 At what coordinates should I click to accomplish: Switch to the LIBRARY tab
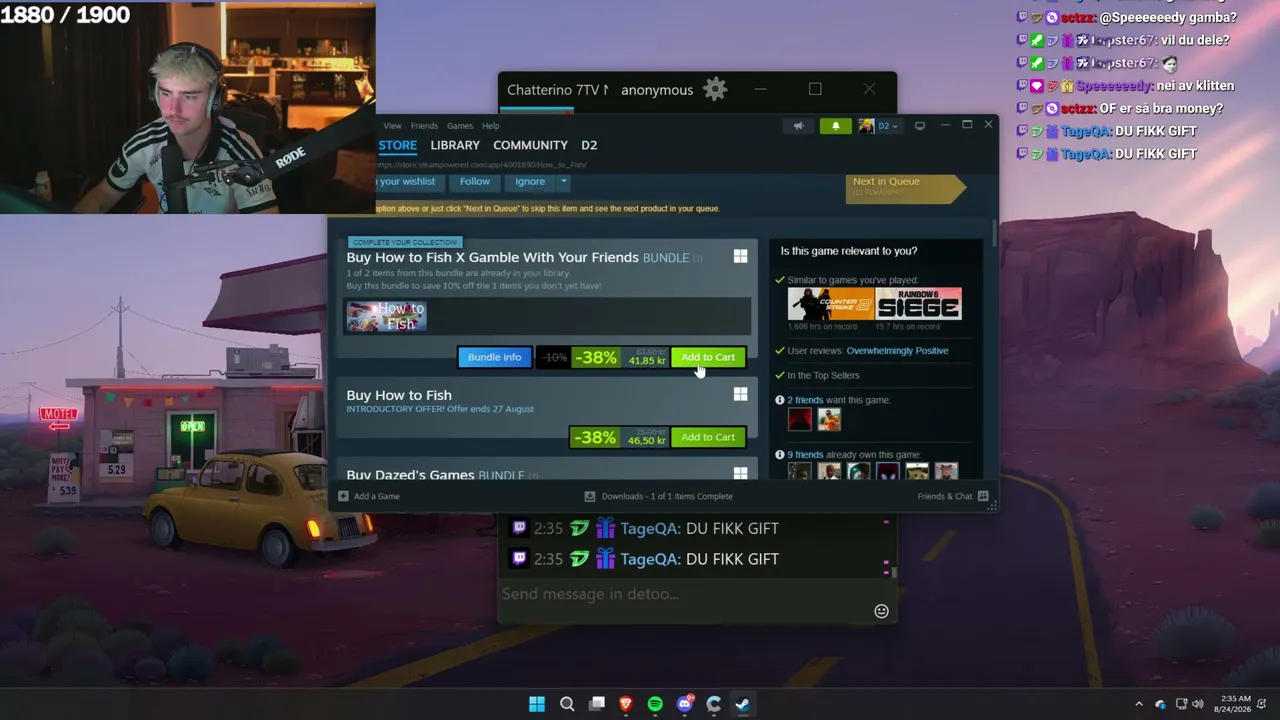coord(455,145)
